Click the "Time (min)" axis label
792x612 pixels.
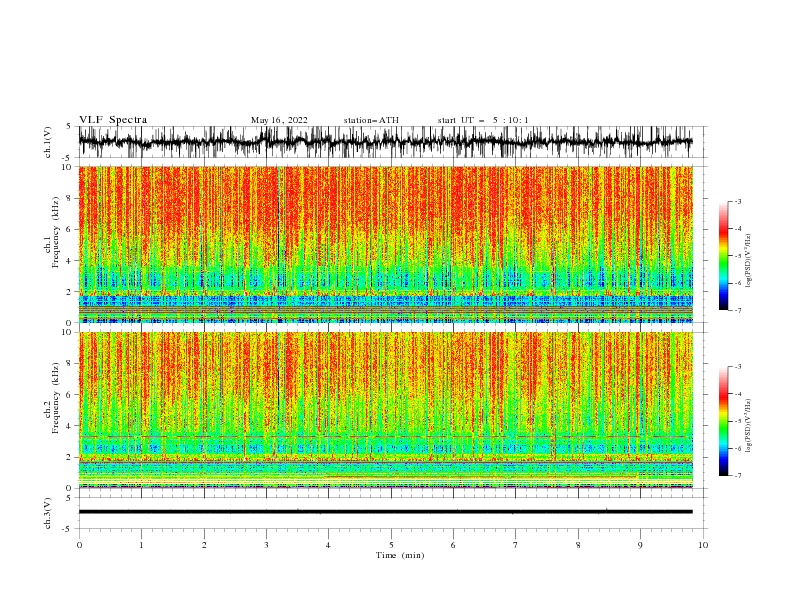[x=400, y=555]
